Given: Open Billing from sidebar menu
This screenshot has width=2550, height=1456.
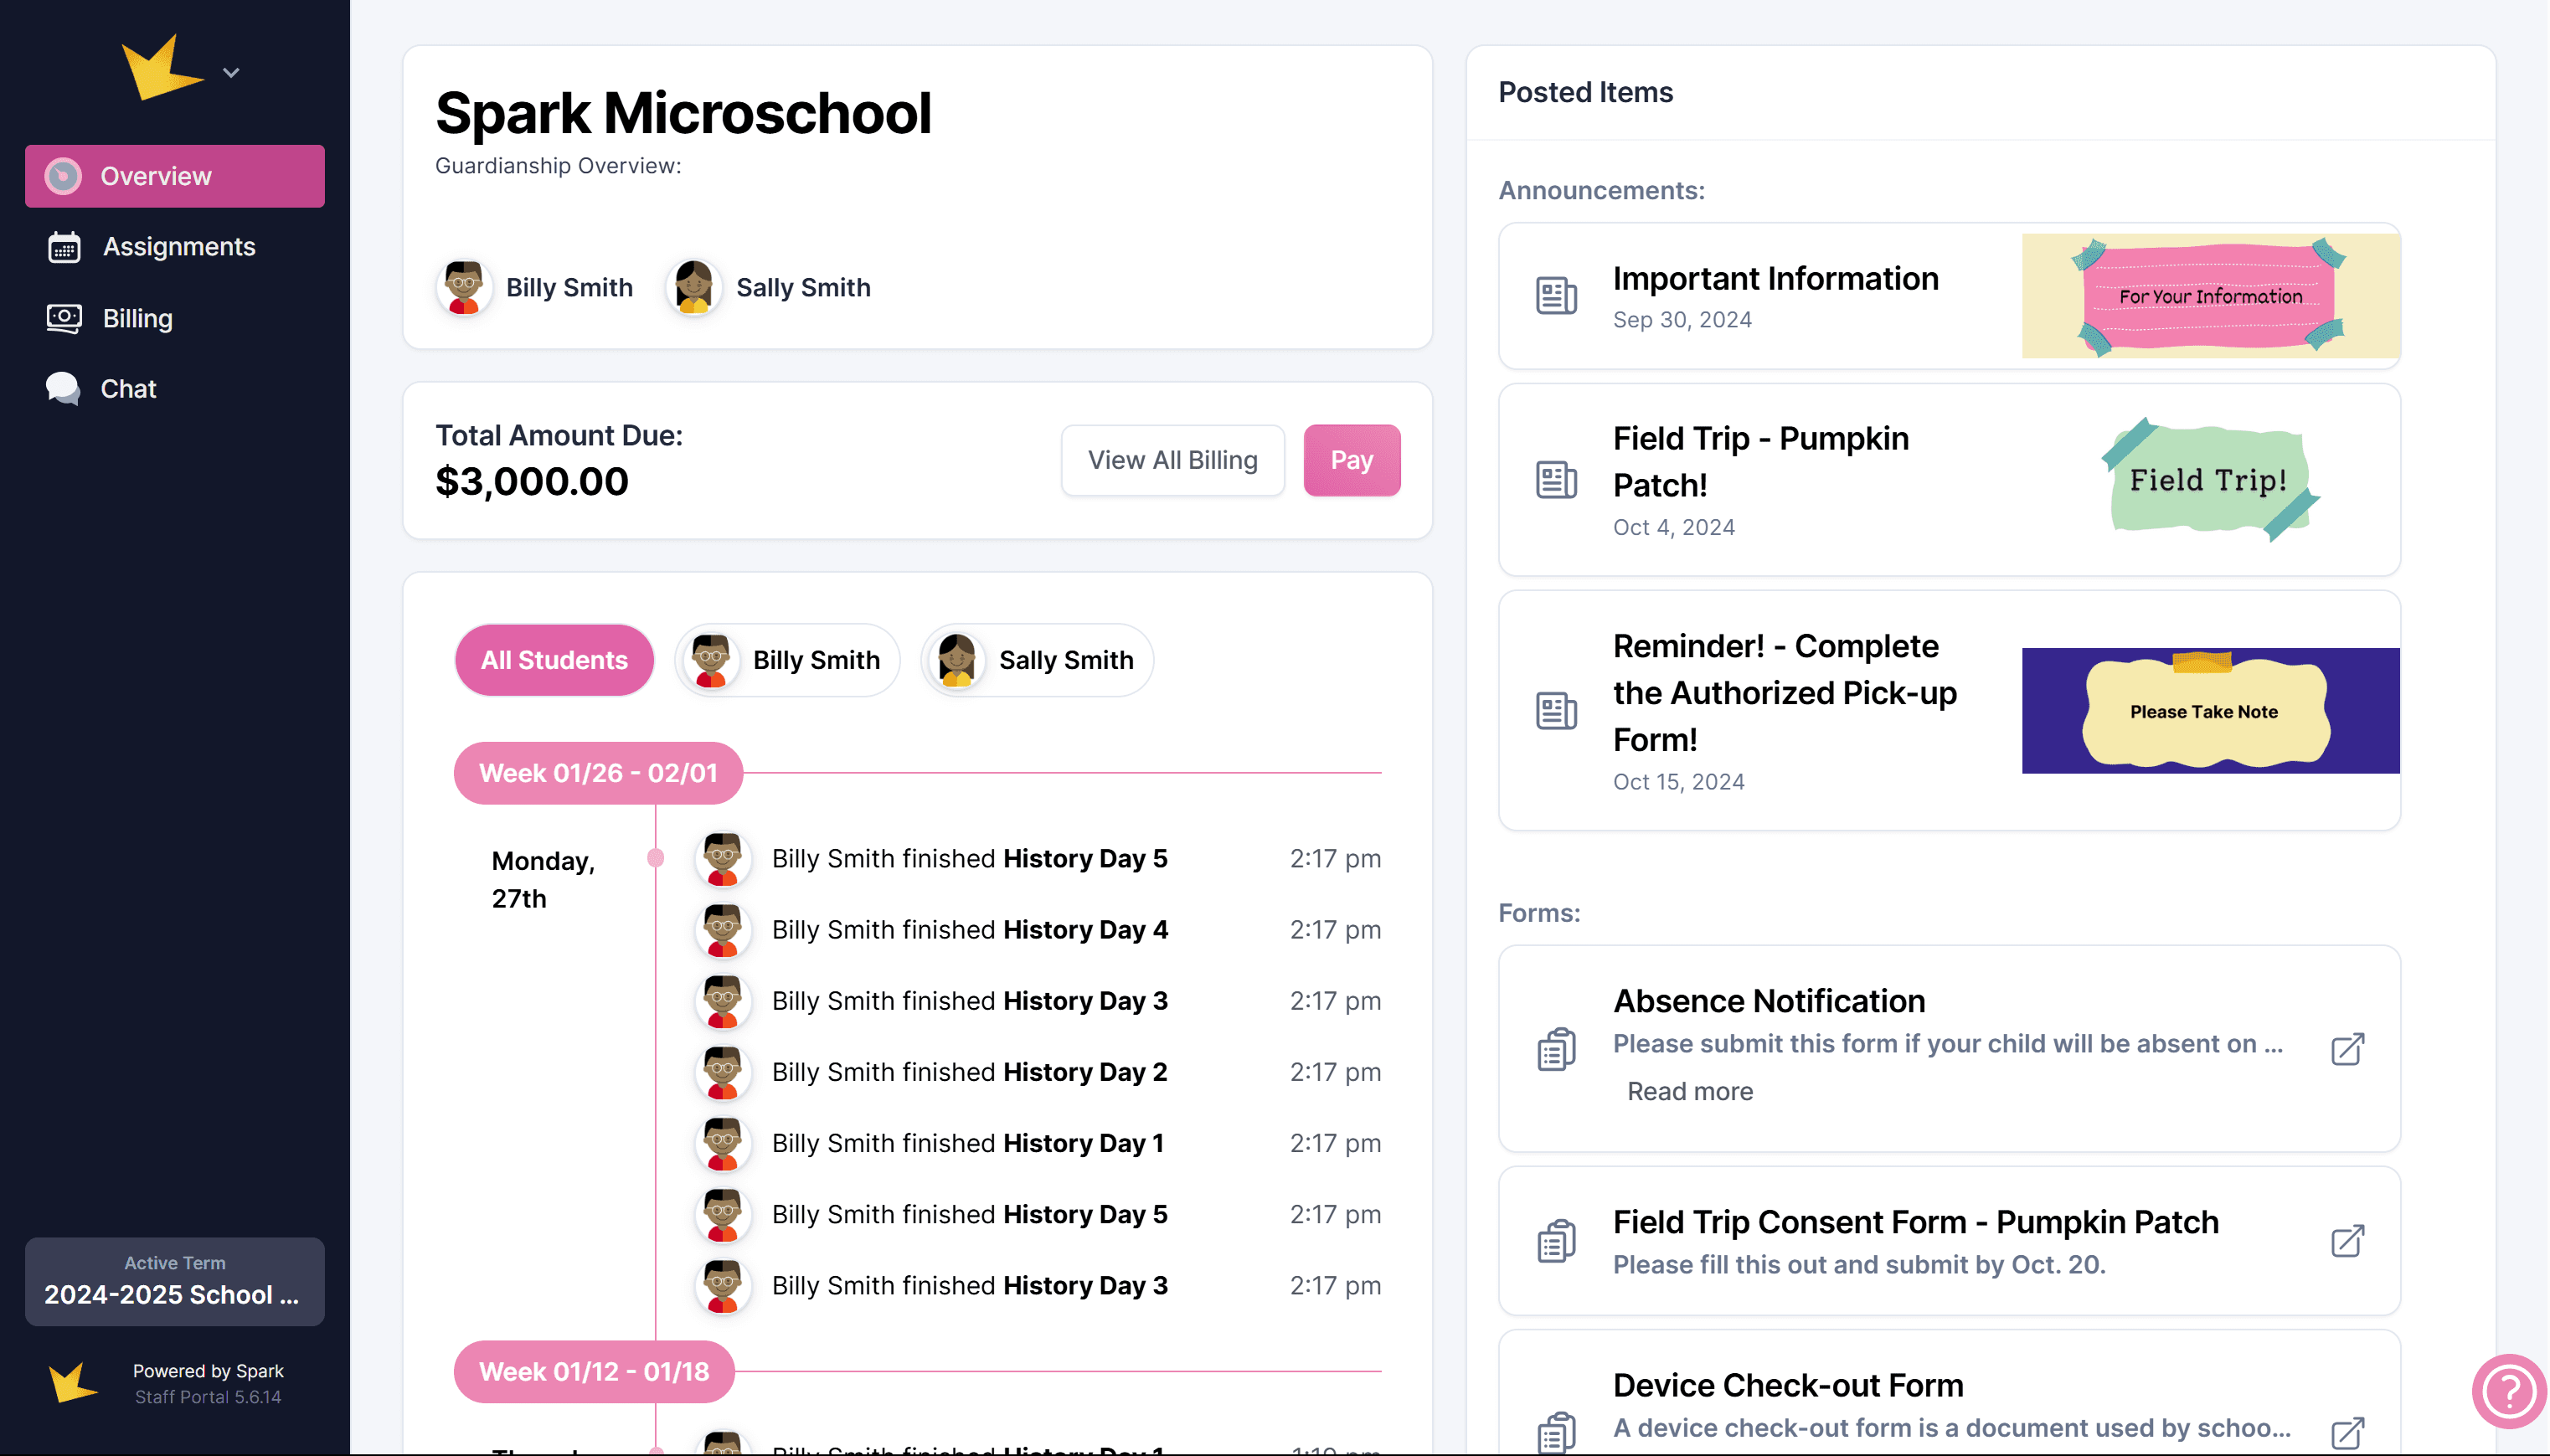Looking at the screenshot, I should 138,318.
